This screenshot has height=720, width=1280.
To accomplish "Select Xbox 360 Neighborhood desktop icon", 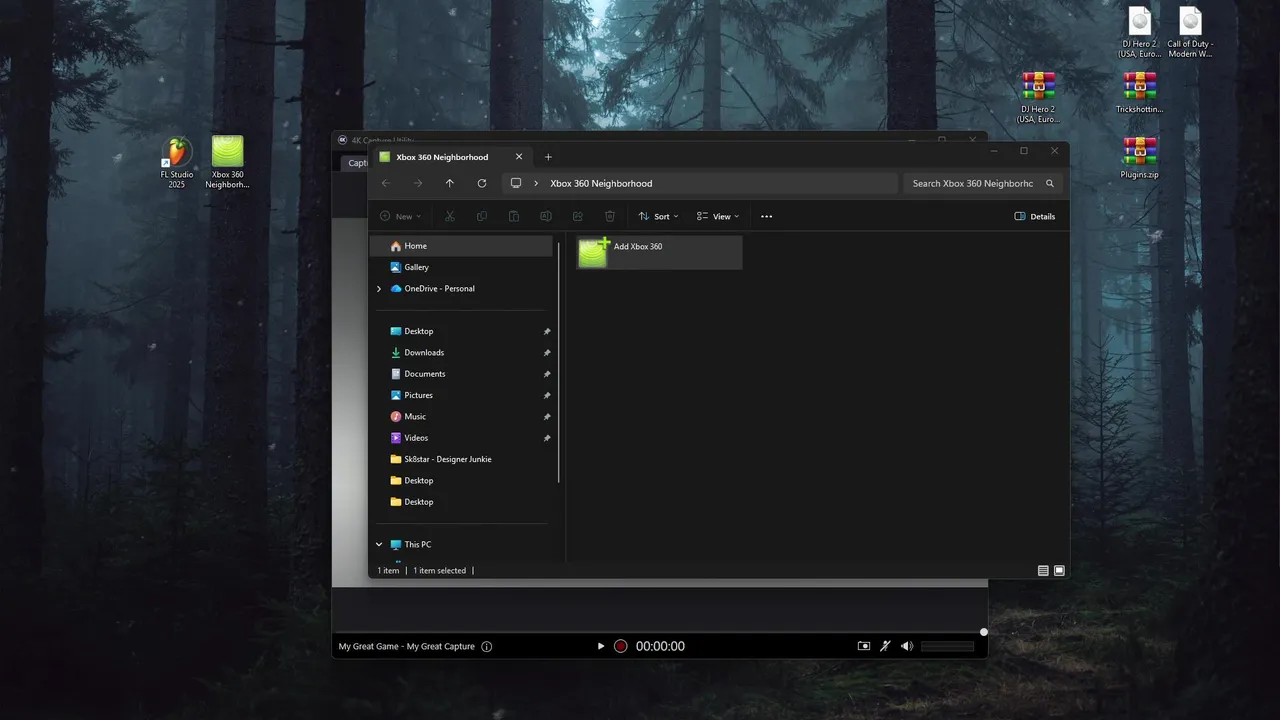I will click(x=228, y=162).
